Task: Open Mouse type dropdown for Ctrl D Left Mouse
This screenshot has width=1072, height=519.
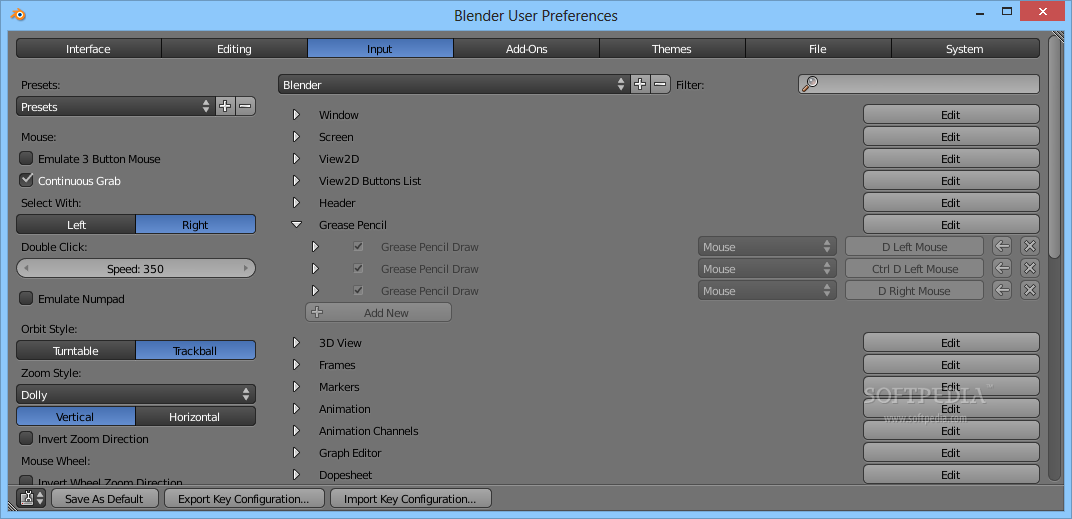Action: coord(767,269)
